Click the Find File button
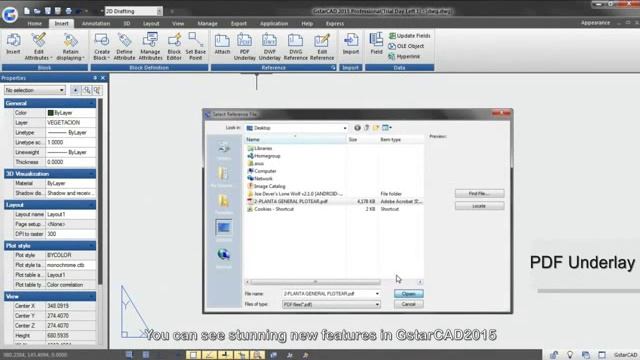 [479, 193]
